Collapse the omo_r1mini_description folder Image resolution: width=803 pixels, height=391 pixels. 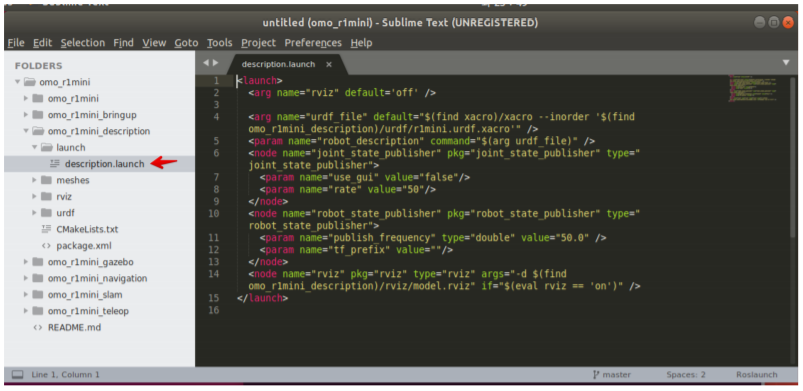tap(26, 131)
